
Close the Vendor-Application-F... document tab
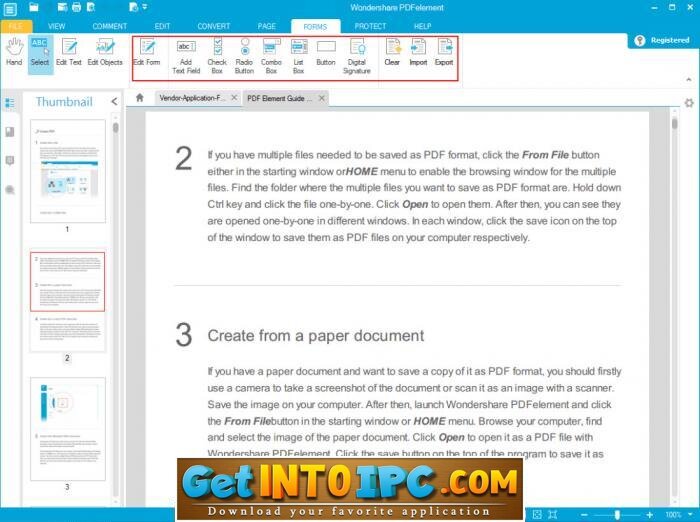point(234,98)
